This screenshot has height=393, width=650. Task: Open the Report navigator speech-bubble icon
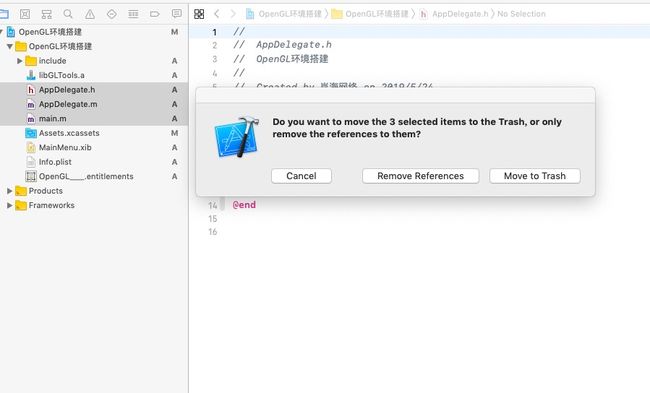click(x=177, y=14)
